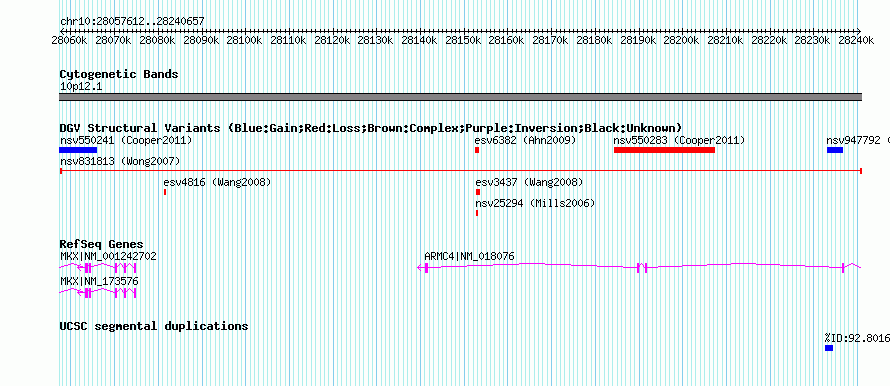Click the 28220k ruler tick label
This screenshot has height=386, width=890.
pos(769,41)
